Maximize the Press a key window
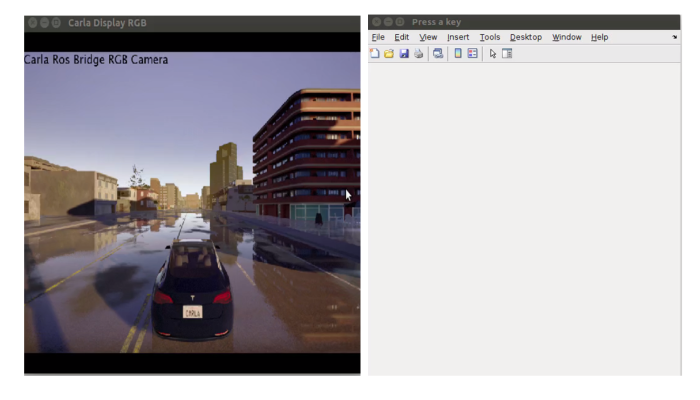 (x=400, y=22)
